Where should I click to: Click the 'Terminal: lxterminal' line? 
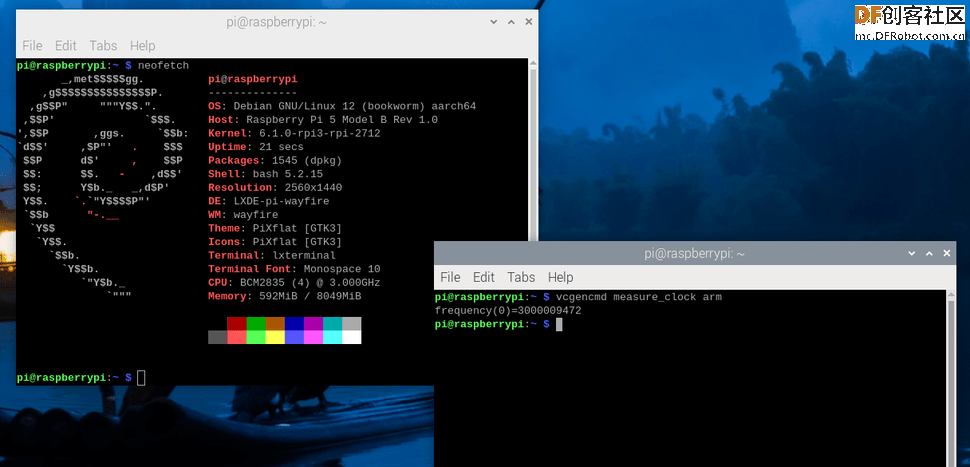click(x=272, y=255)
